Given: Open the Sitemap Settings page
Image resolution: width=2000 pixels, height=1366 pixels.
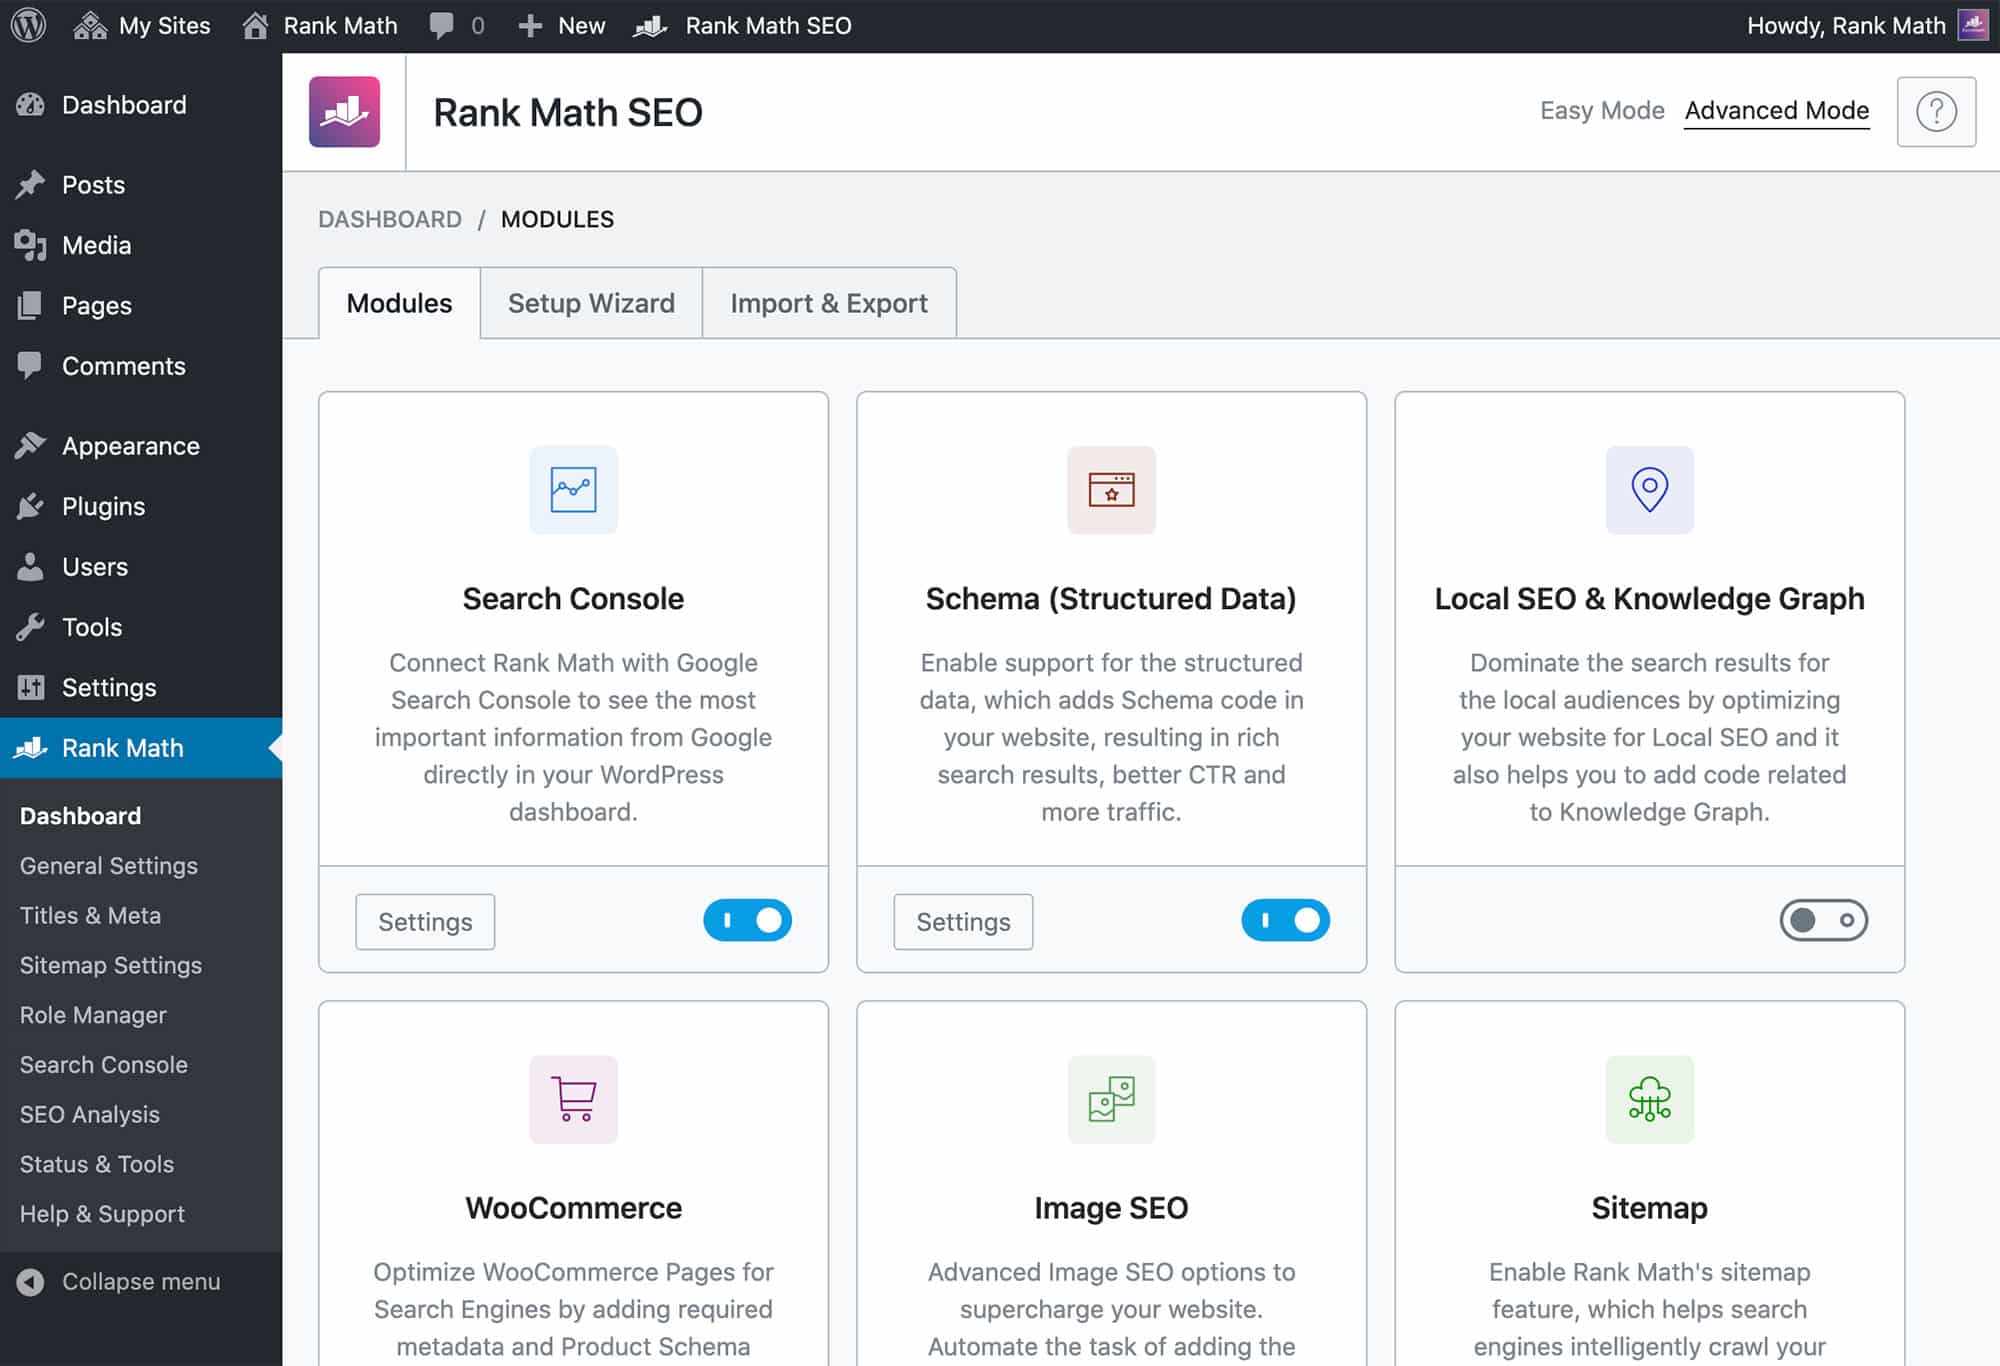Looking at the screenshot, I should coord(109,965).
